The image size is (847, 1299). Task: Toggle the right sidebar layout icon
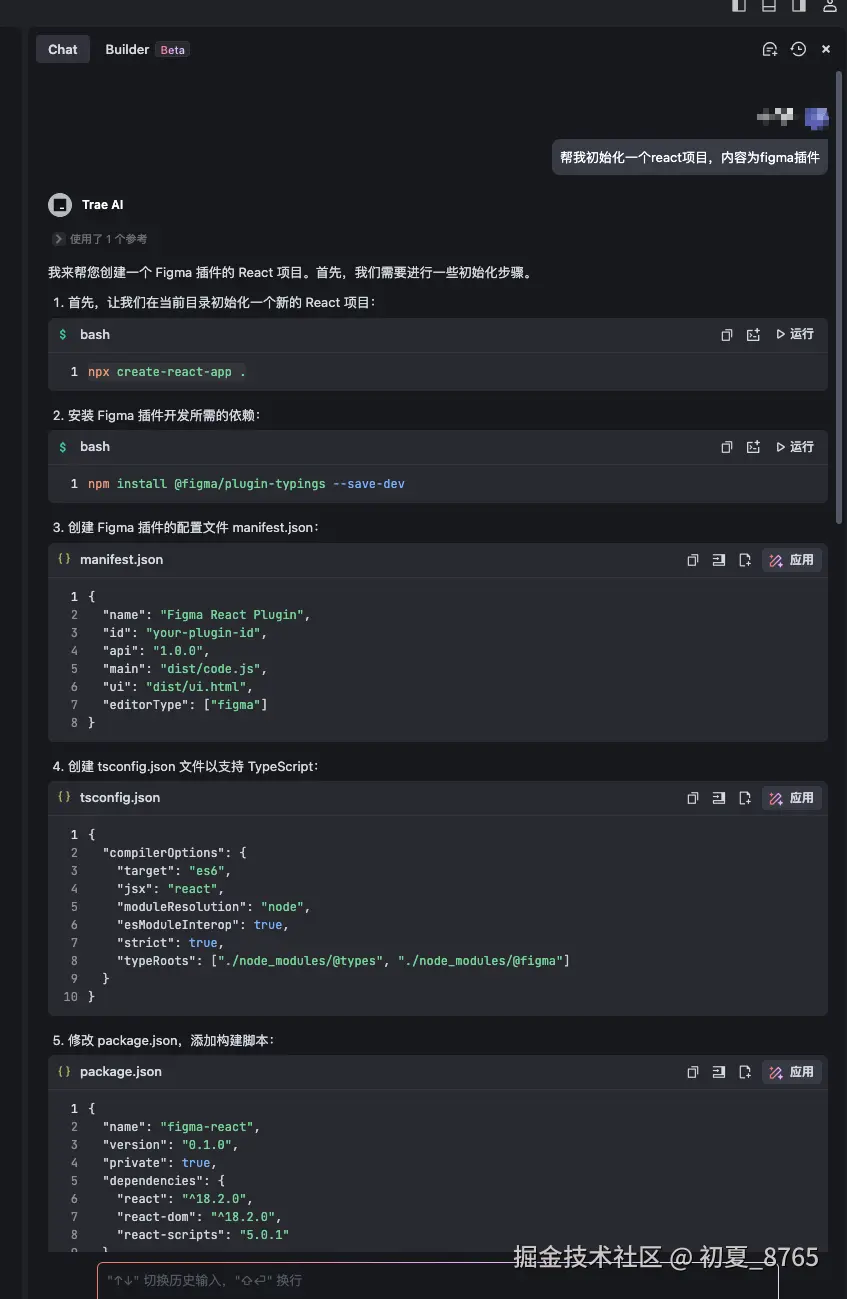799,5
